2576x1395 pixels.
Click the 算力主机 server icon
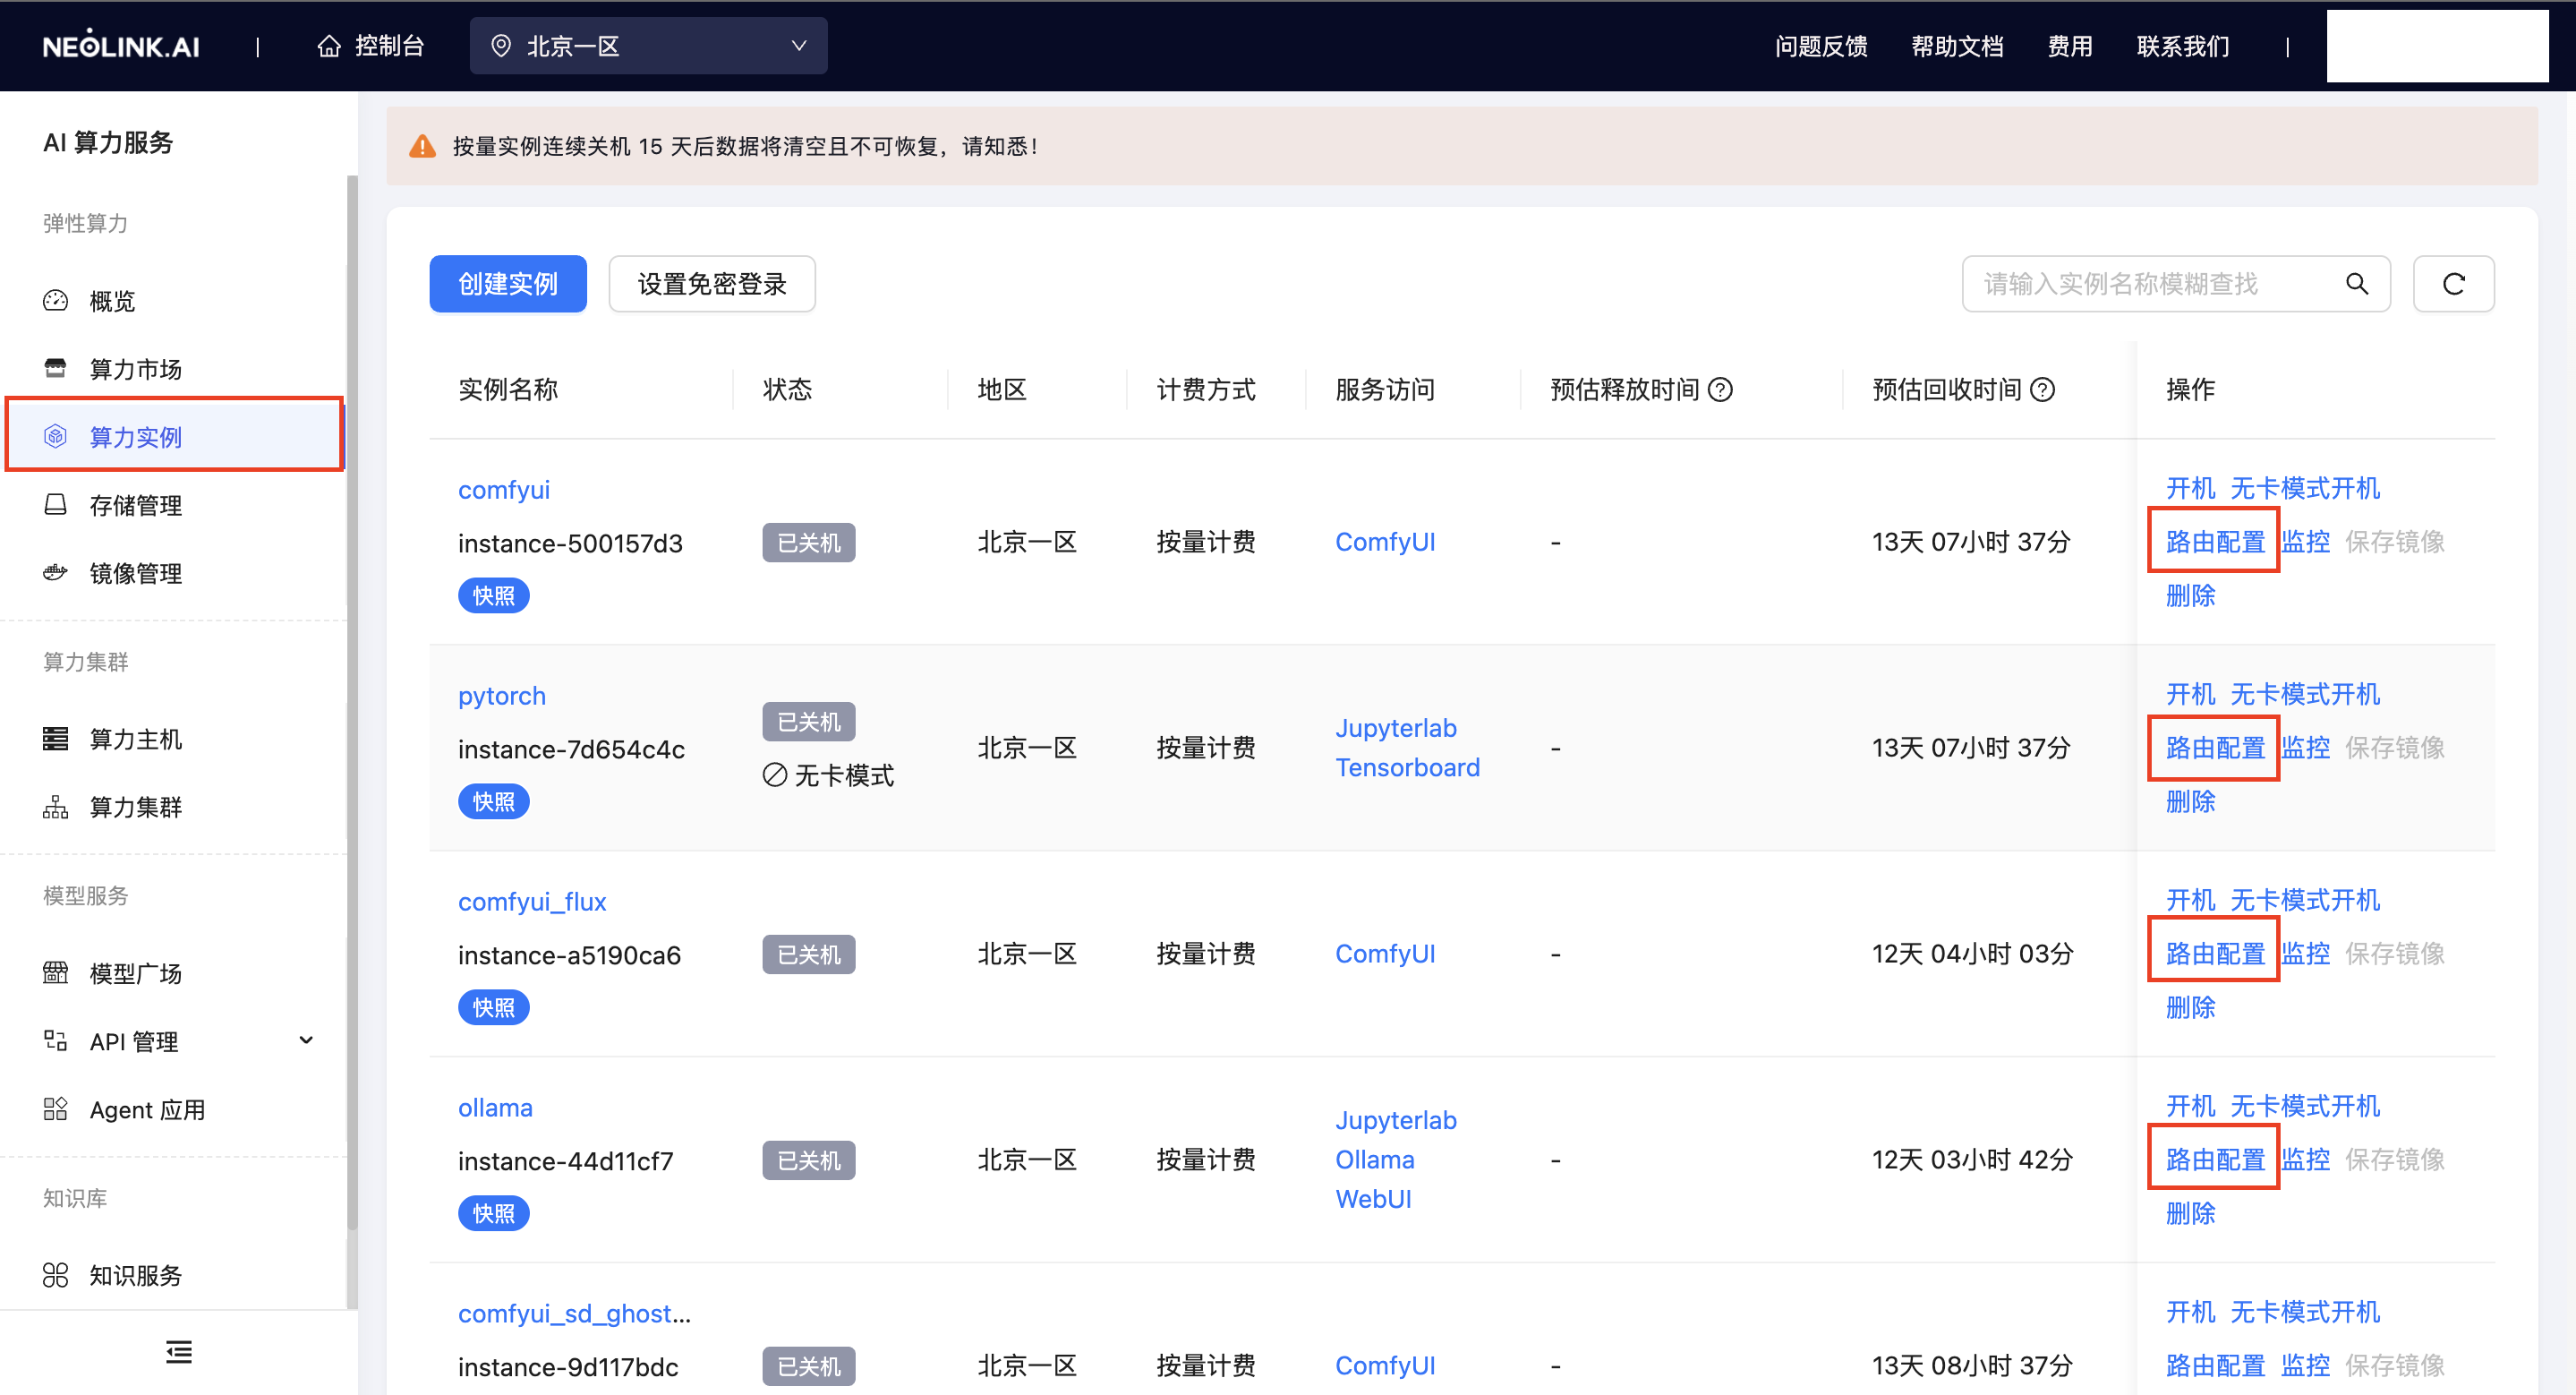pos(56,739)
